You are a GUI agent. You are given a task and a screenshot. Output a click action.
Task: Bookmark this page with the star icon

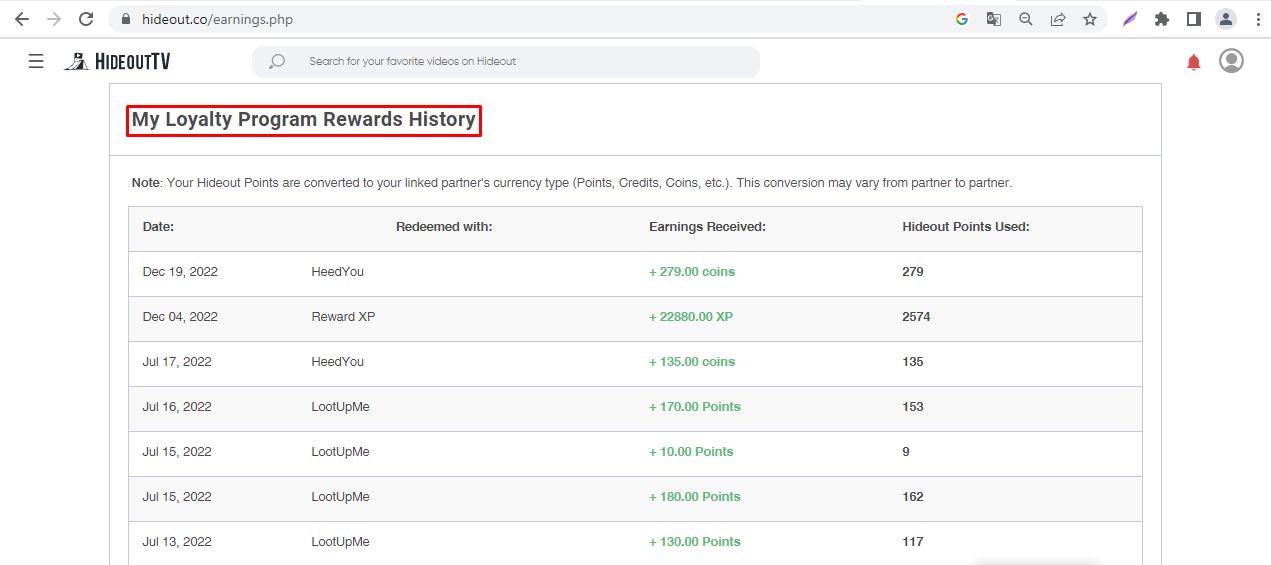1090,19
